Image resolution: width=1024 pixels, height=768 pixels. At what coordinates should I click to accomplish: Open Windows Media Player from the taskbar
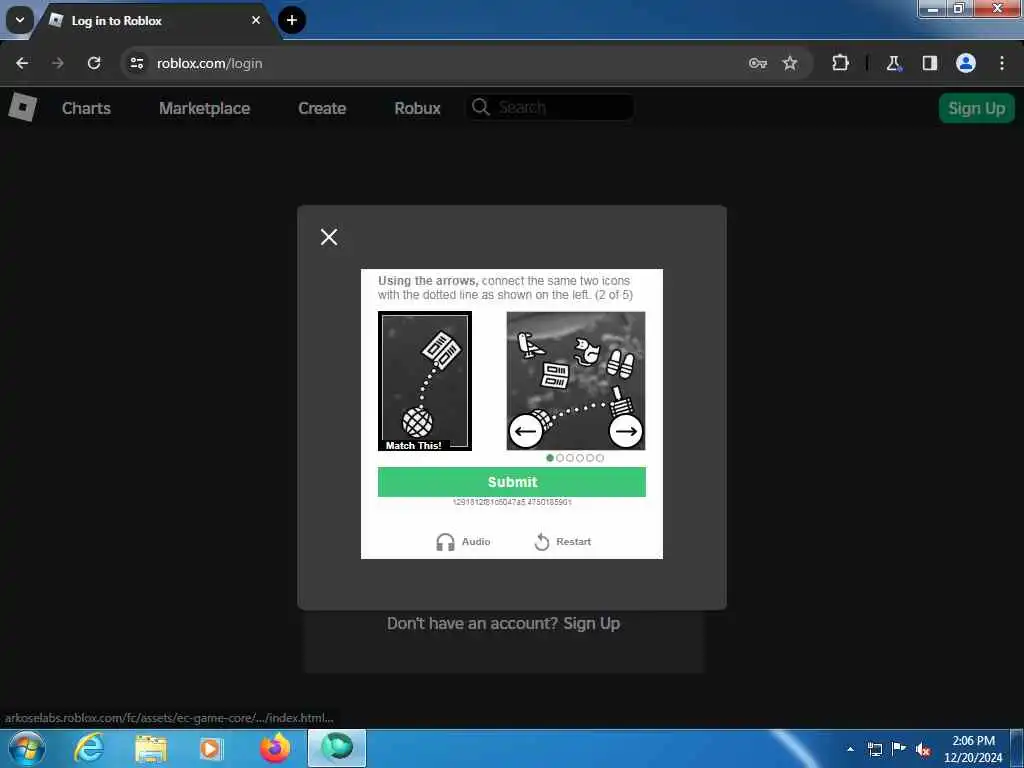(210, 748)
